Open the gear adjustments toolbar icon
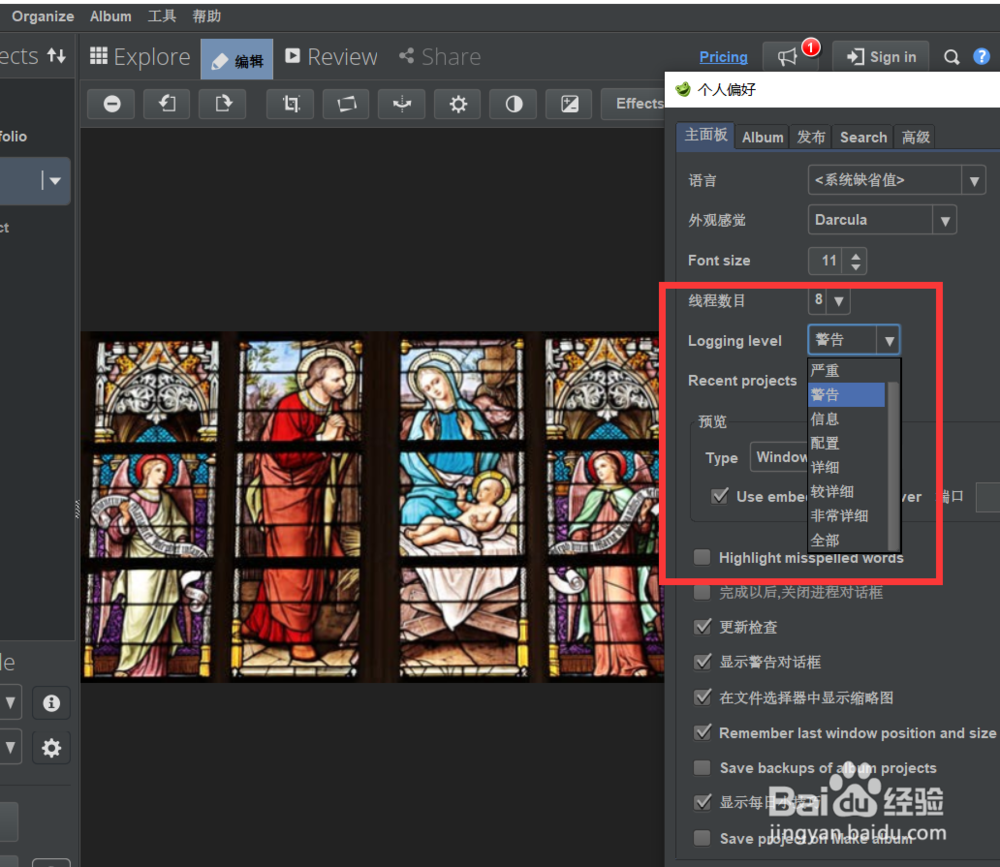Image resolution: width=1000 pixels, height=867 pixels. pyautogui.click(x=458, y=103)
